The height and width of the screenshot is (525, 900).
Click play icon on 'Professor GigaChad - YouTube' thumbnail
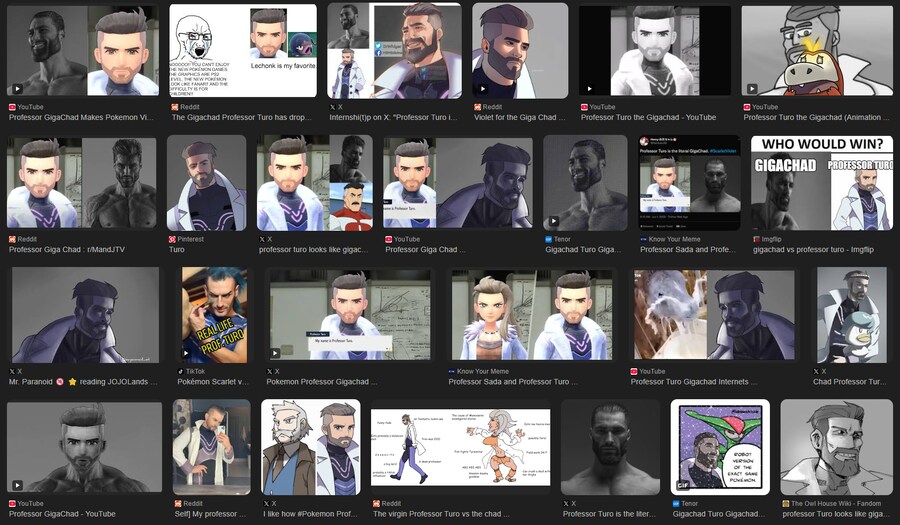coord(18,485)
